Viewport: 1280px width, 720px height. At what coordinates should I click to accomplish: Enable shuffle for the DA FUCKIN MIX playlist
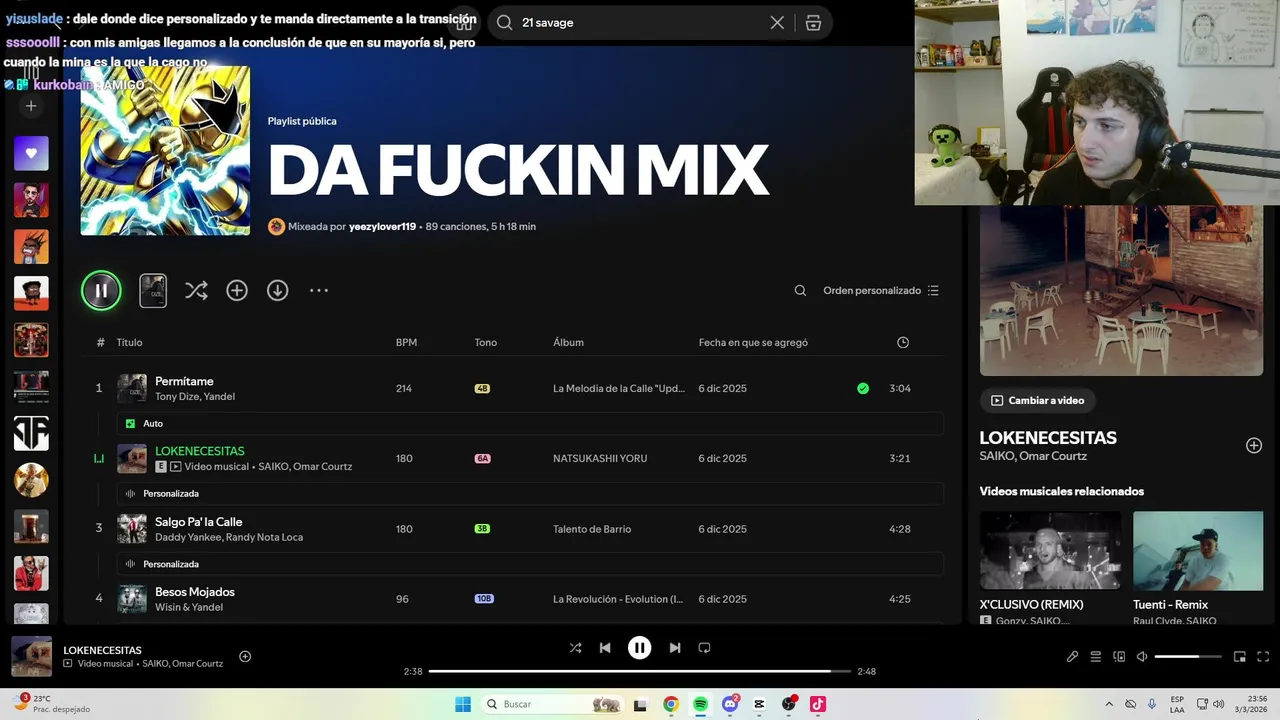tap(196, 291)
